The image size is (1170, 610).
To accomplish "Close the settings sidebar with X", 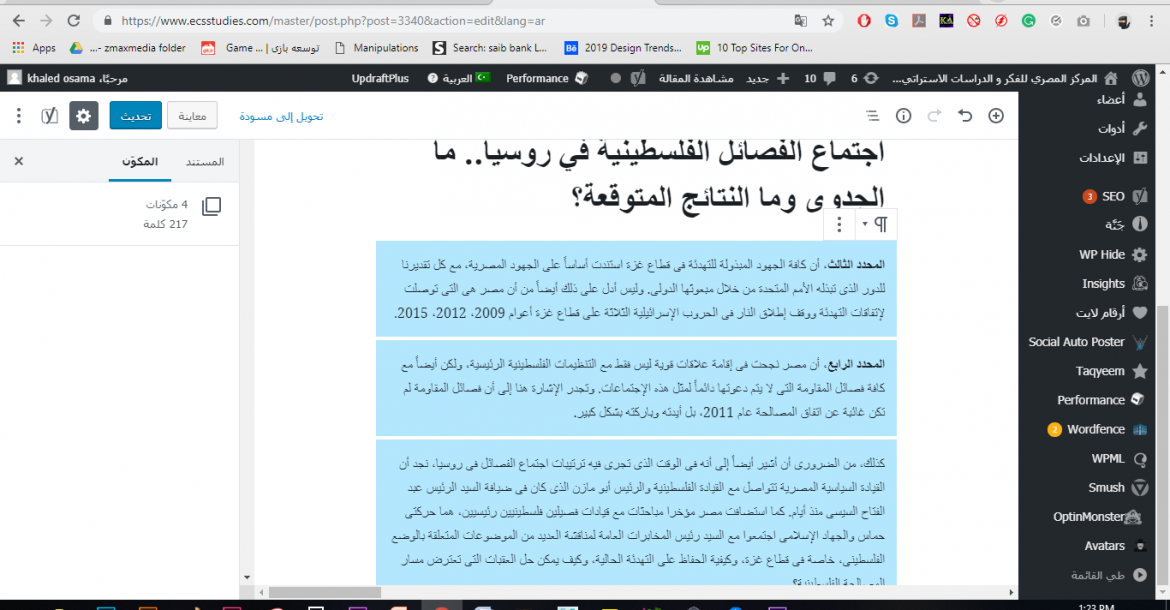I will click(x=18, y=161).
